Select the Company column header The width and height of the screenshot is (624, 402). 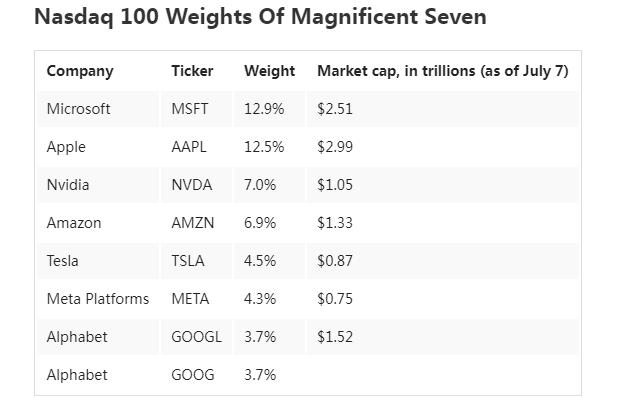tap(80, 71)
